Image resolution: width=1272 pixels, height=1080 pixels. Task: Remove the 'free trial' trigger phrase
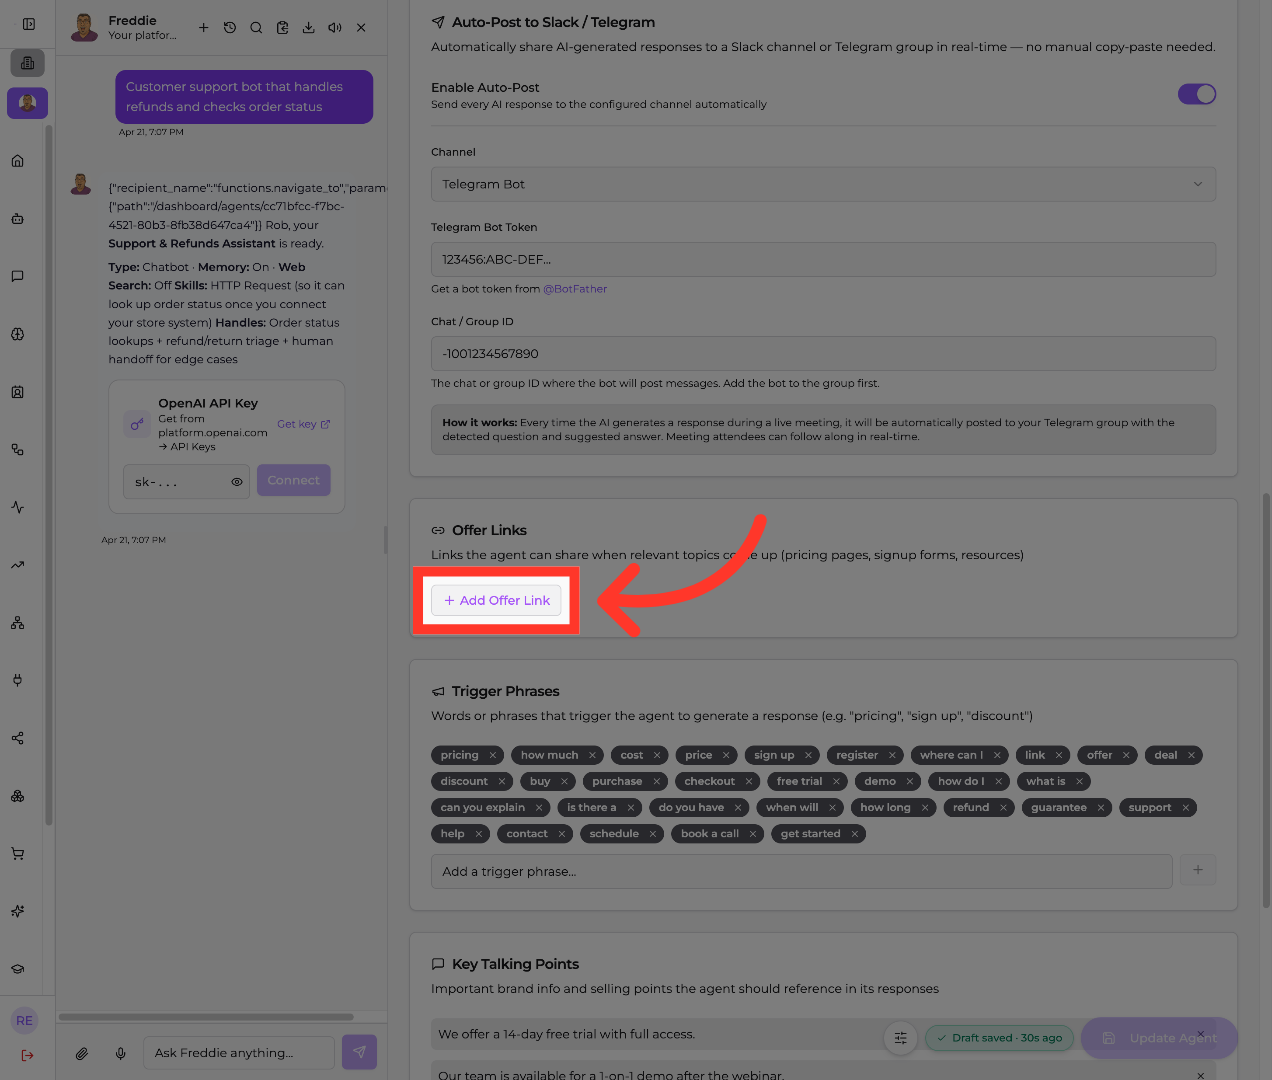click(836, 781)
